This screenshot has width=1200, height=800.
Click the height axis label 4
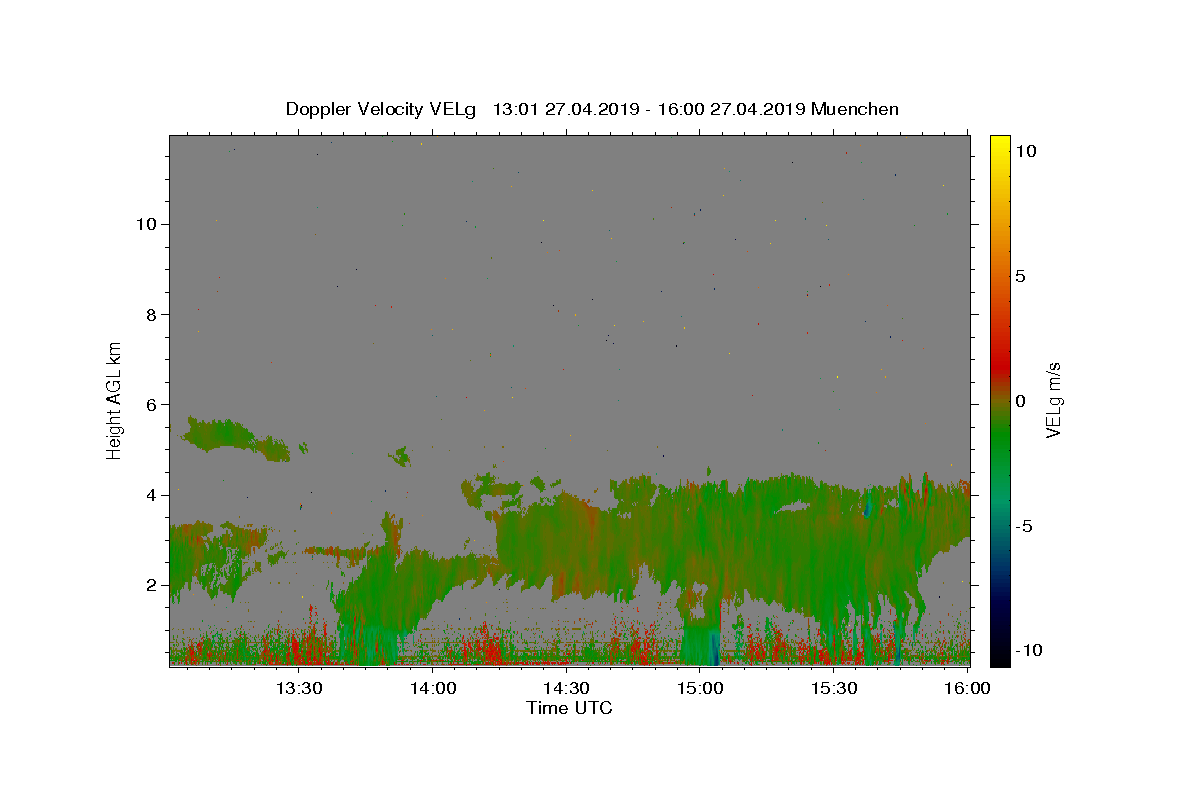151,495
